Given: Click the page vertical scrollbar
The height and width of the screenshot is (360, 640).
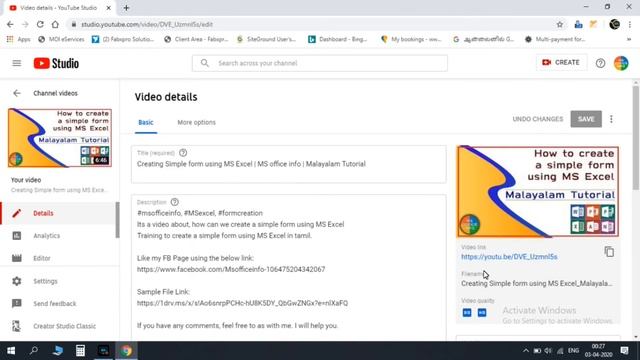Looking at the screenshot, I should click(636, 137).
